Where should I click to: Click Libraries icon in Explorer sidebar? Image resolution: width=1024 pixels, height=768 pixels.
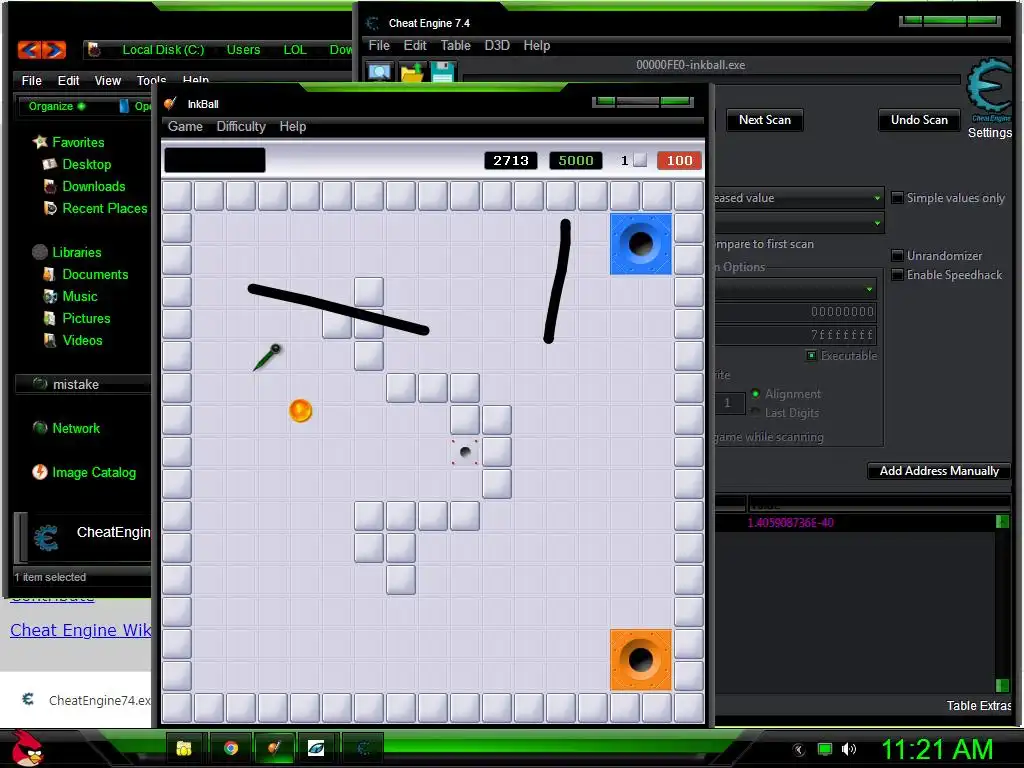(40, 252)
